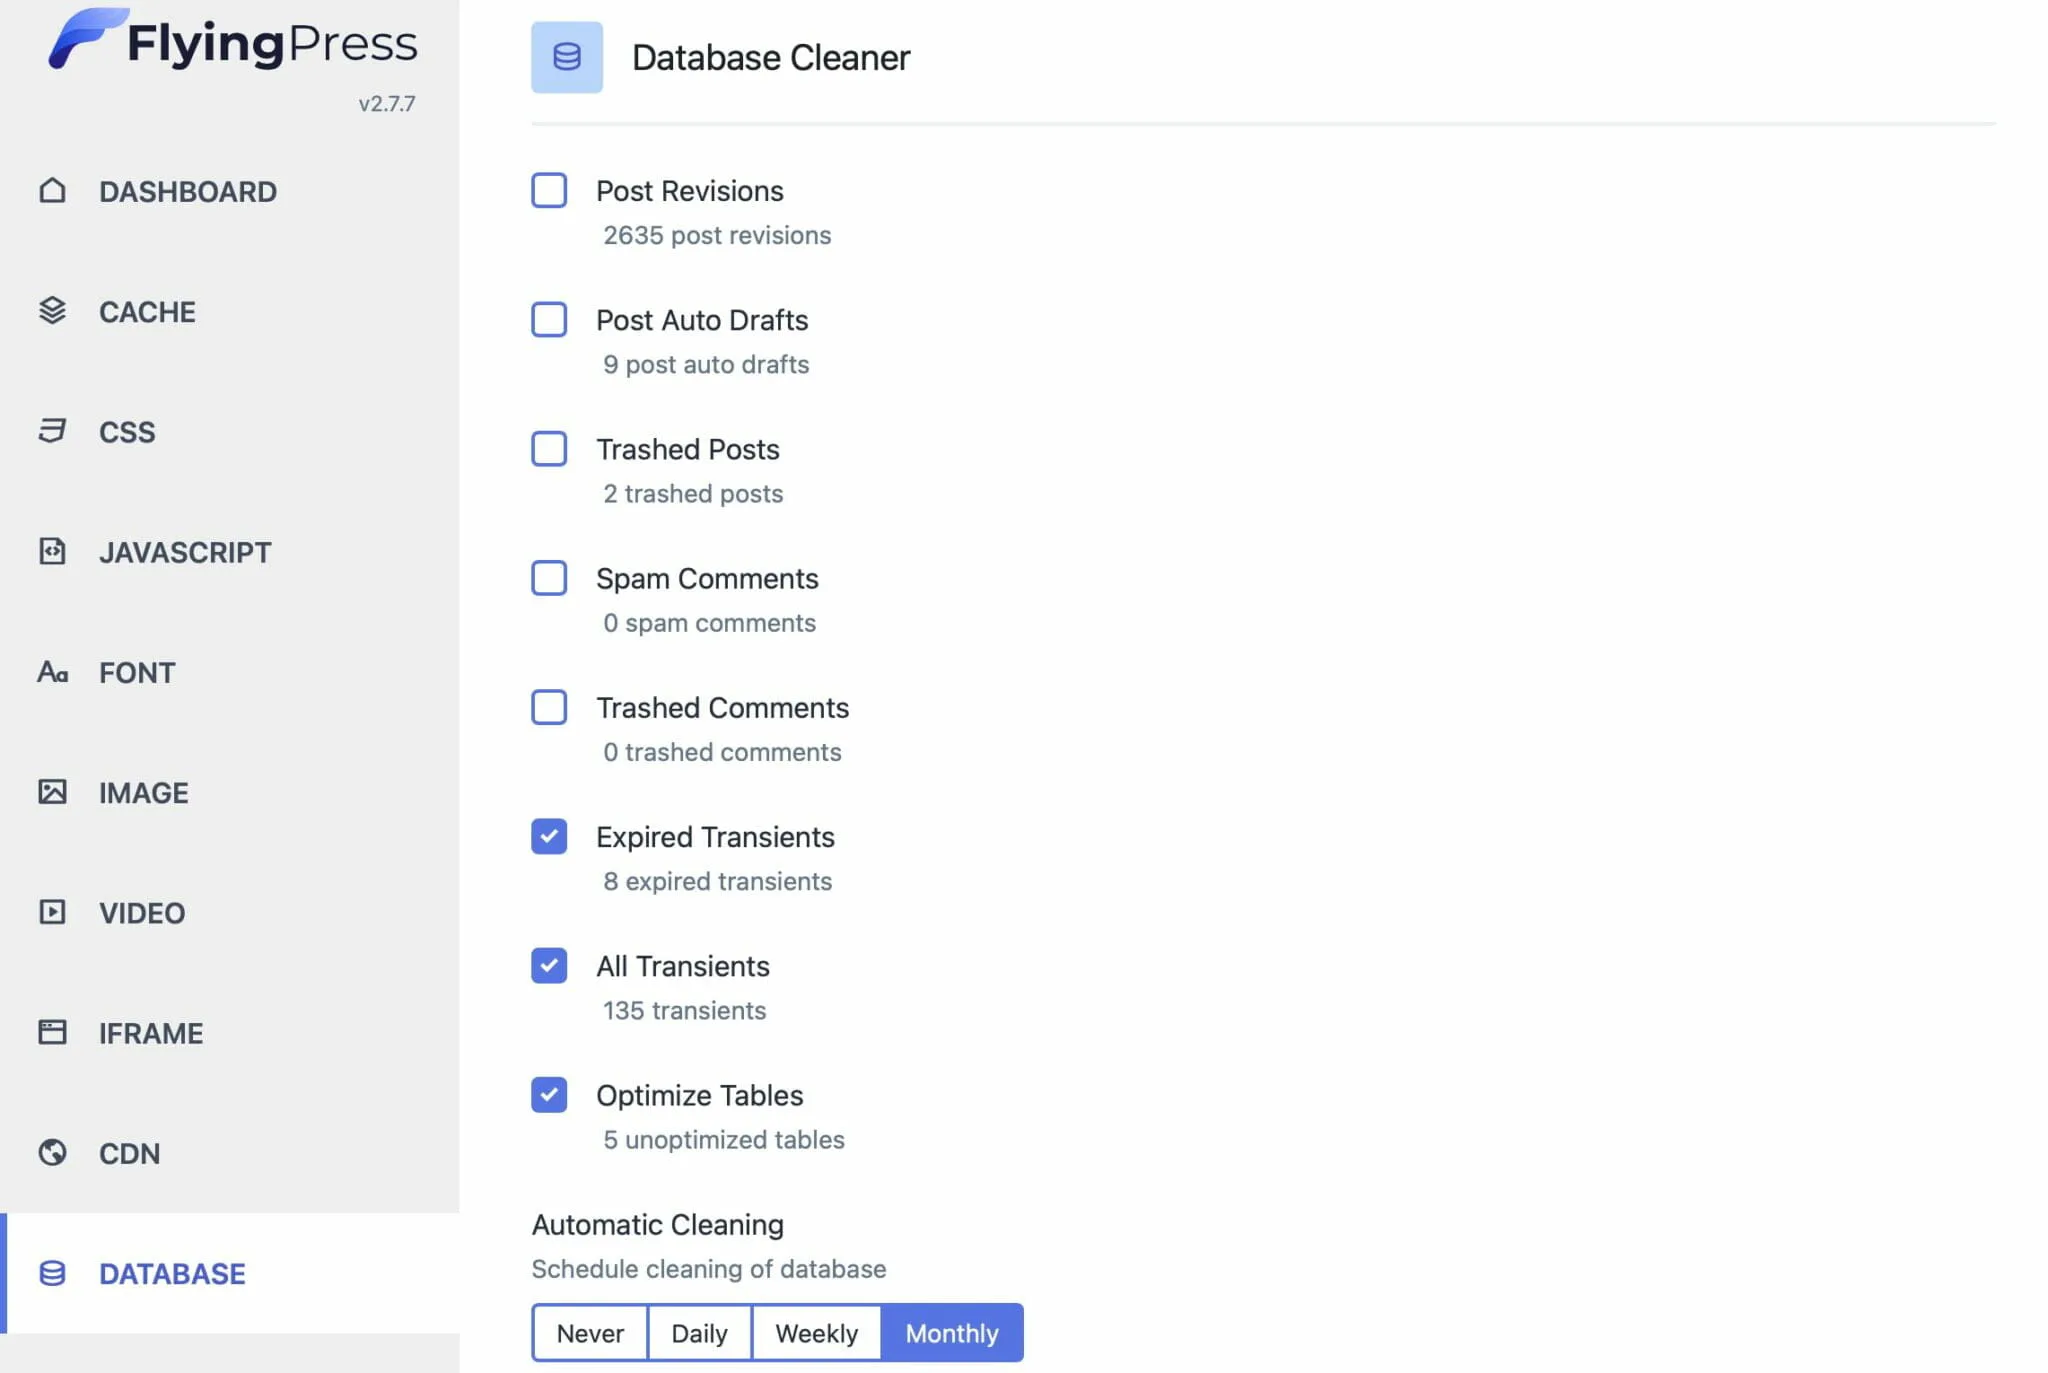Uncheck the Expired Transients checkbox

549,836
